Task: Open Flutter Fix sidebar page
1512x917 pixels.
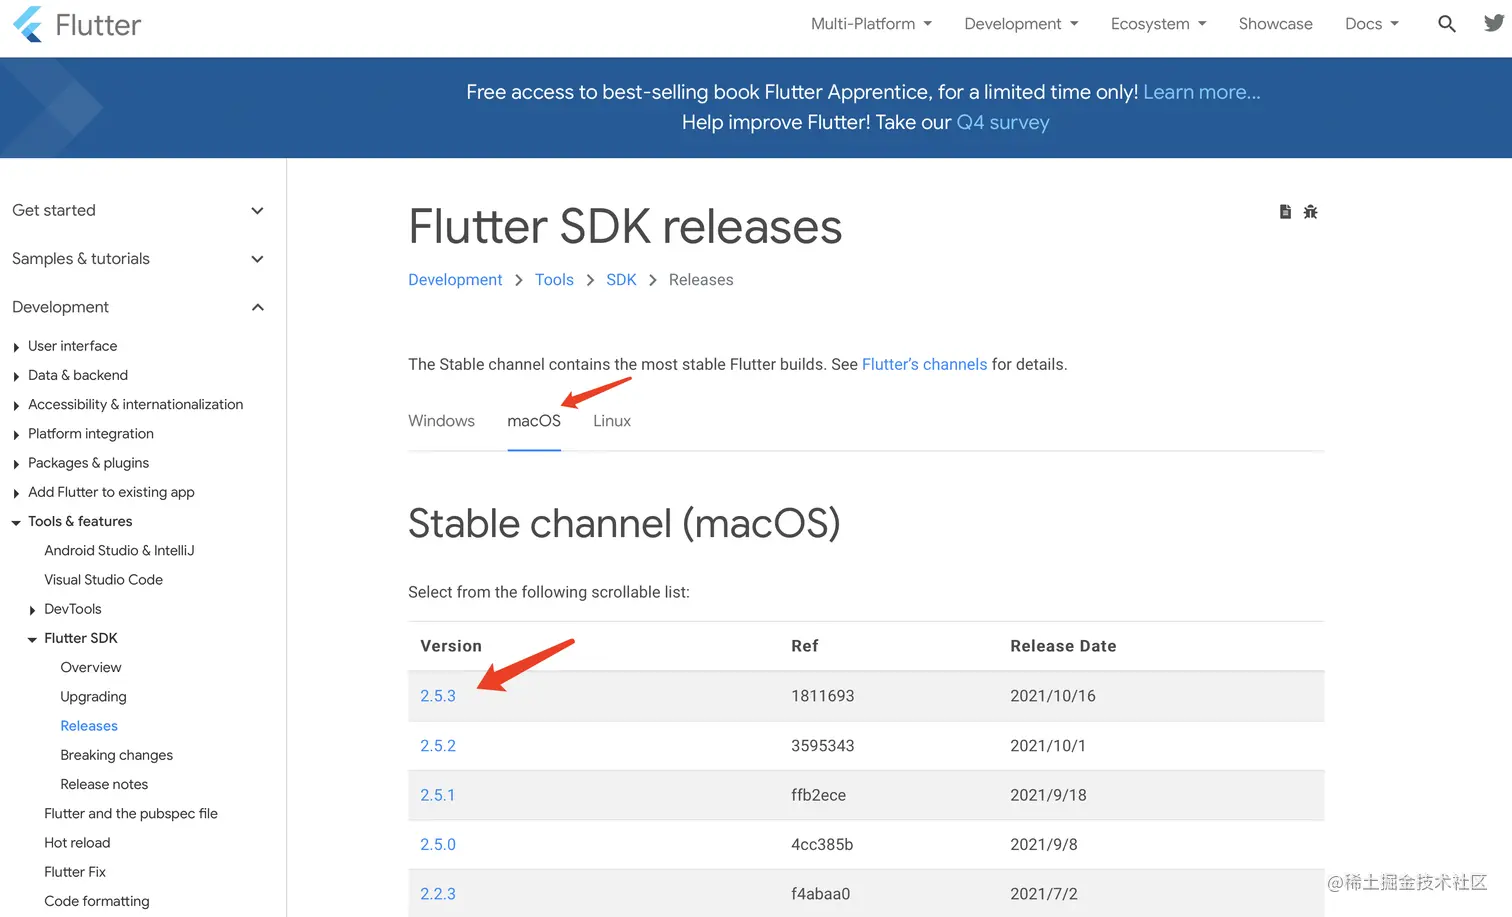Action: tap(75, 871)
